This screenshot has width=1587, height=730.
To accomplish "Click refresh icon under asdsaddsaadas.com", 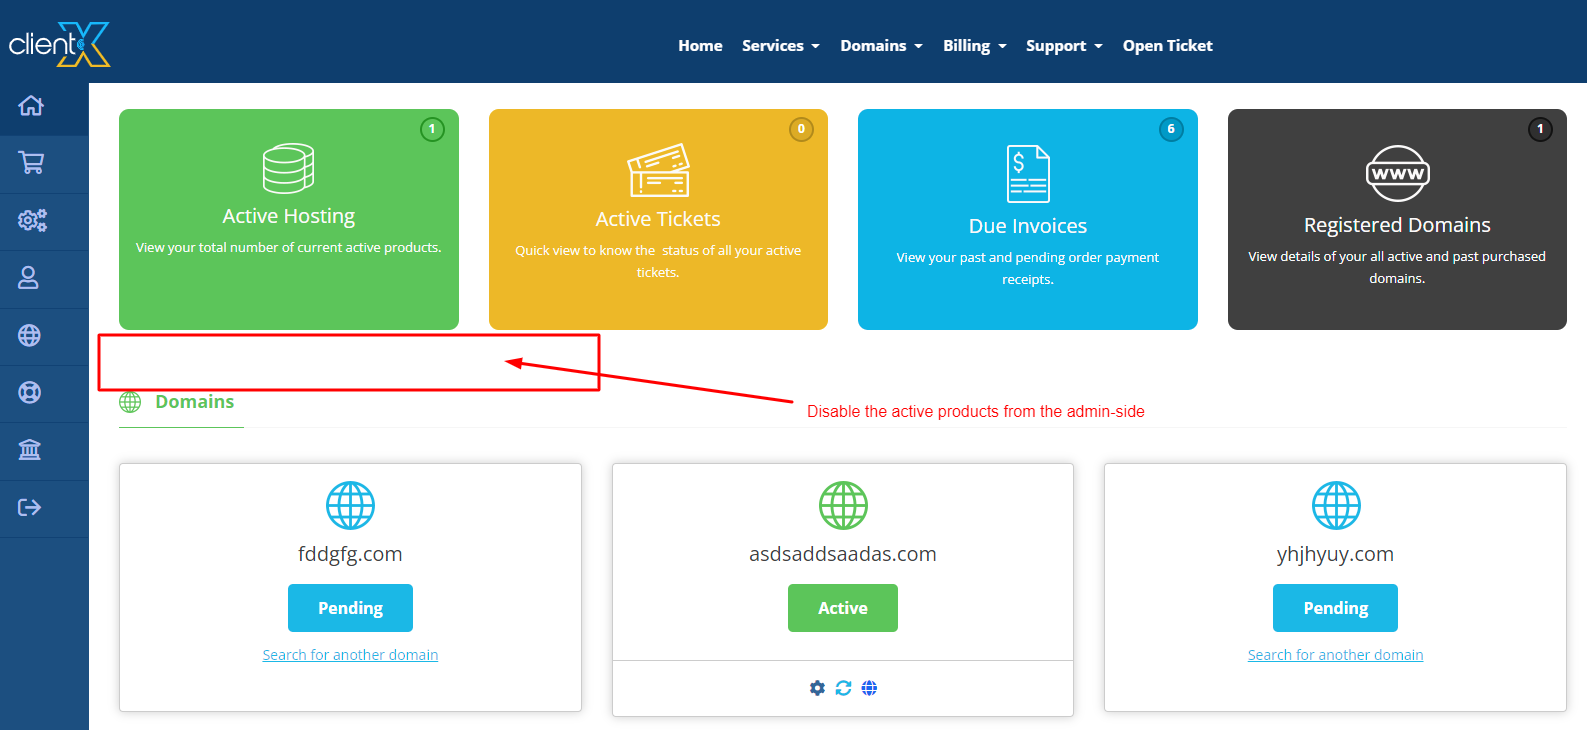I will click(x=843, y=688).
